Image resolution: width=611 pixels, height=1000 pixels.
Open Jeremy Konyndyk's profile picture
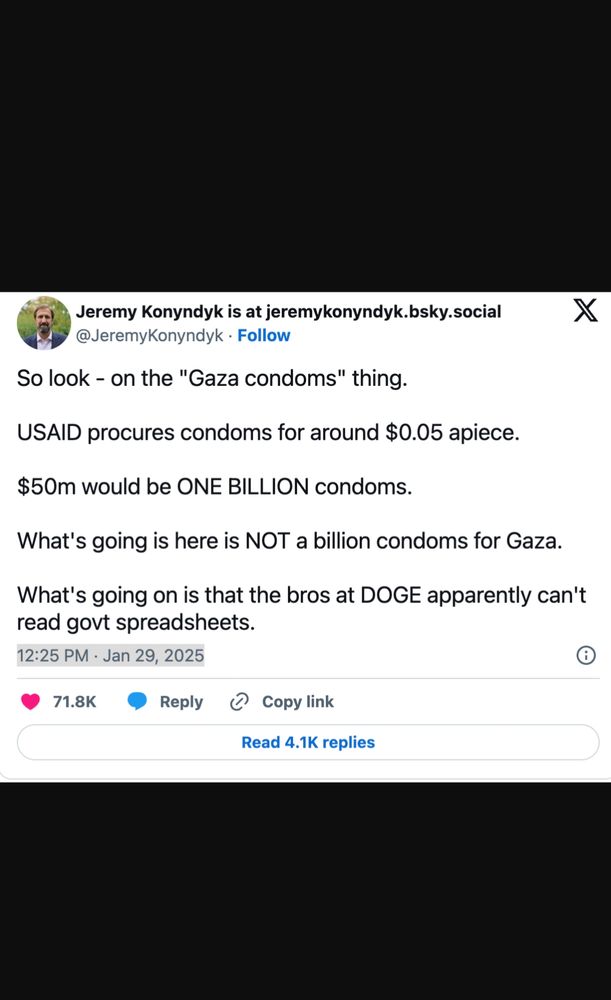coord(43,323)
